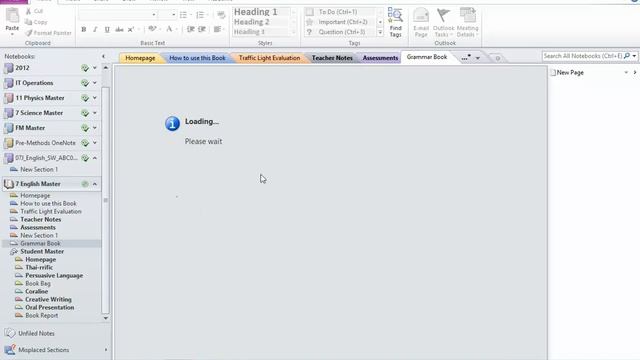The width and height of the screenshot is (640, 360).
Task: Click the bullets list icon
Action: [183, 15]
